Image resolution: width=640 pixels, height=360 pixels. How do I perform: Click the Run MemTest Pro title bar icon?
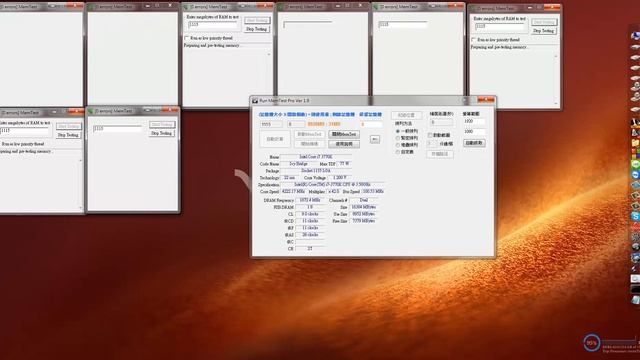(x=255, y=100)
